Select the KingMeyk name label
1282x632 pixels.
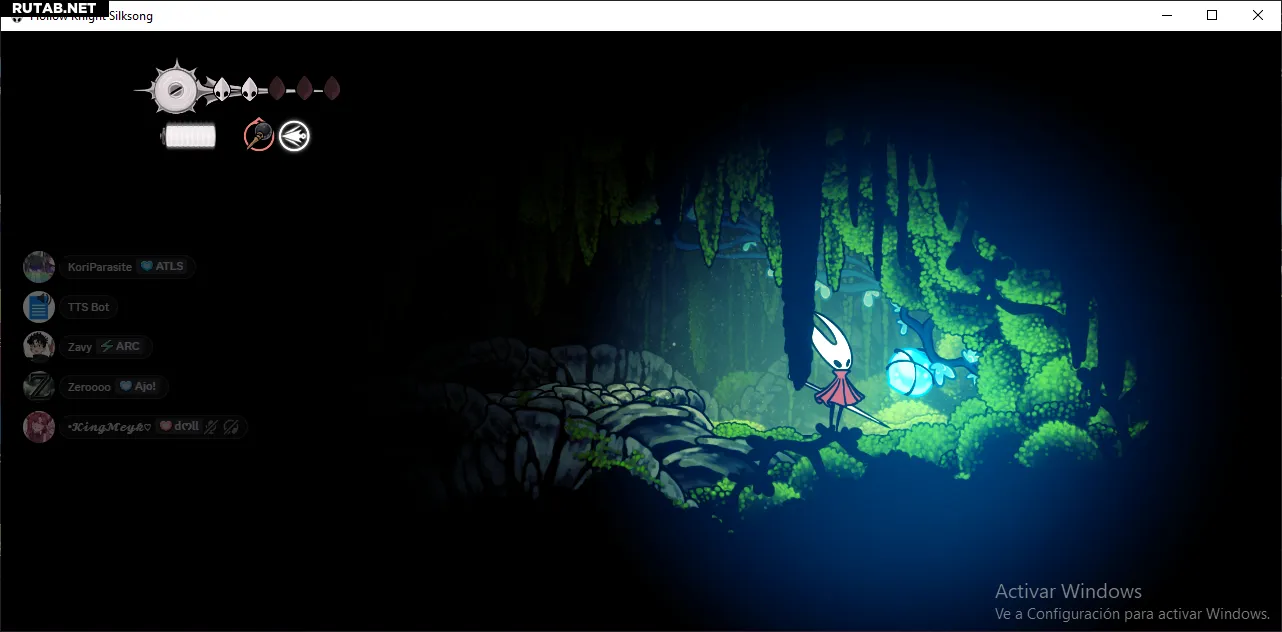coord(109,427)
